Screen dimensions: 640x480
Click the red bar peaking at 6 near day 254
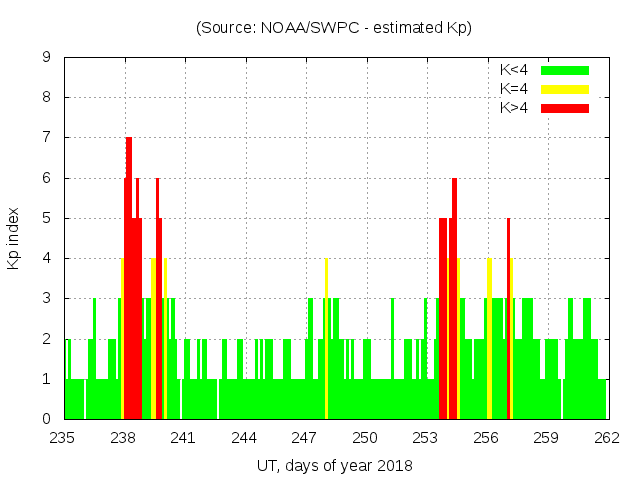coord(454,300)
